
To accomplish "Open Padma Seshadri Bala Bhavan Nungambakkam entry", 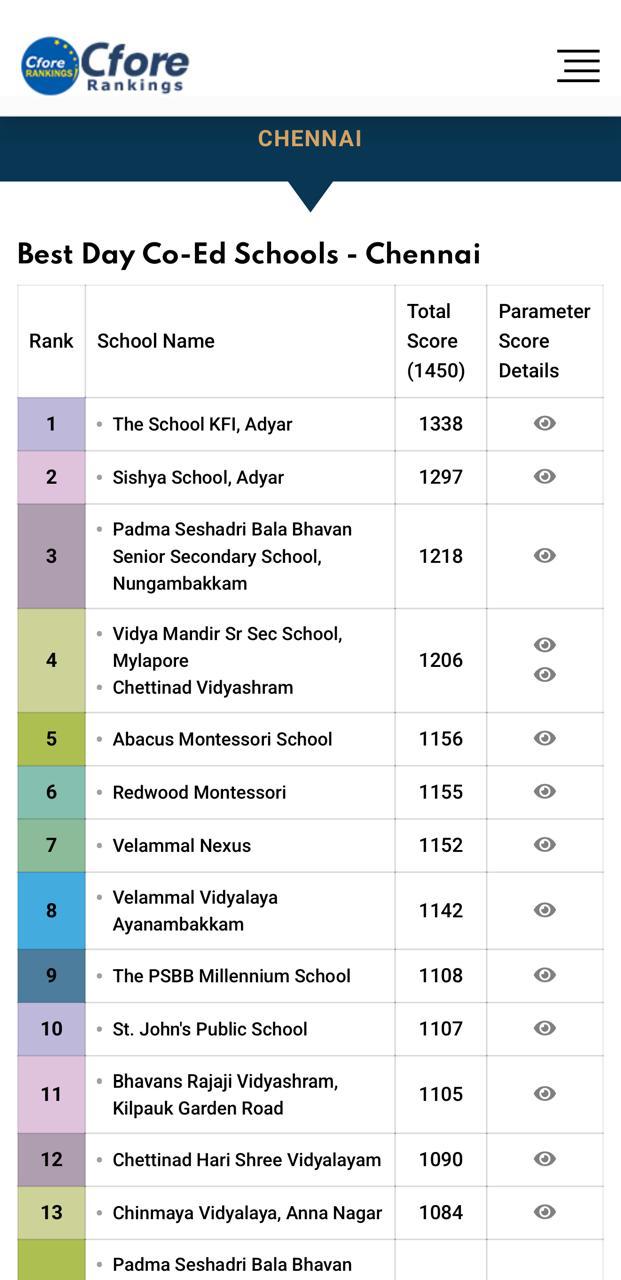I will (232, 556).
